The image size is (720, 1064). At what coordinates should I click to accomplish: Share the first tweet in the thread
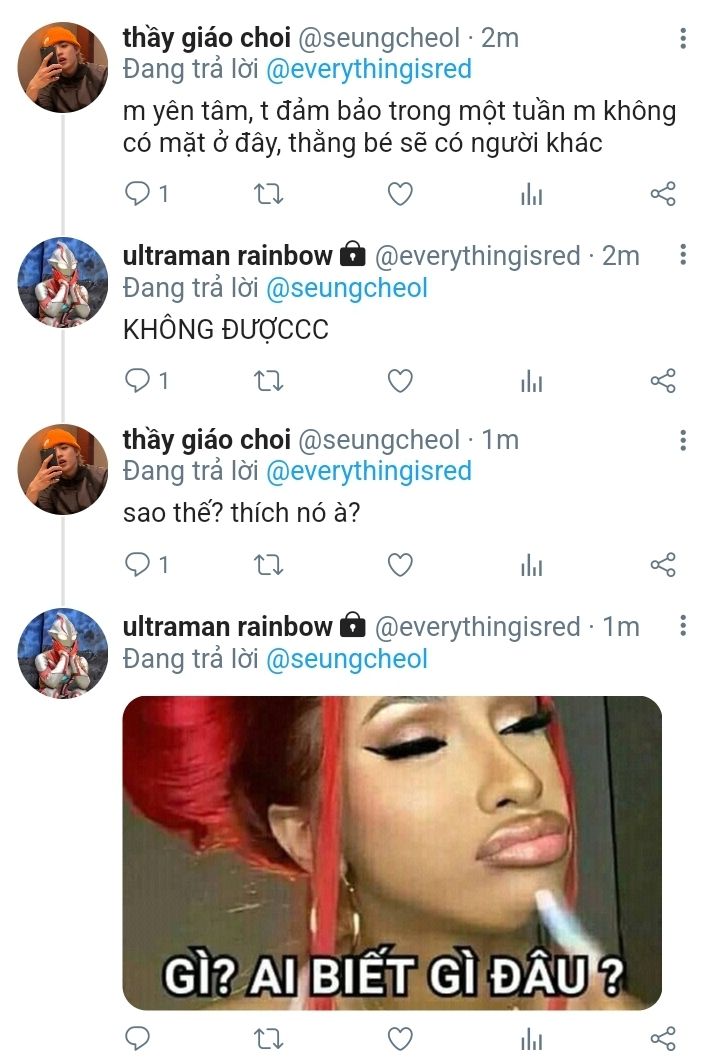pos(663,194)
